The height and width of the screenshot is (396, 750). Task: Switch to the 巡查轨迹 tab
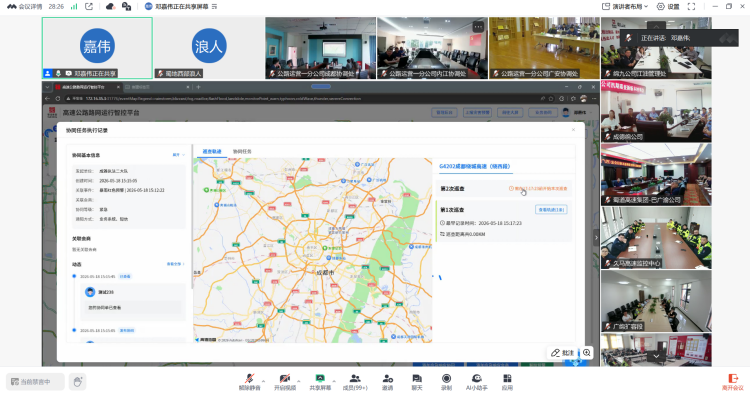212,151
